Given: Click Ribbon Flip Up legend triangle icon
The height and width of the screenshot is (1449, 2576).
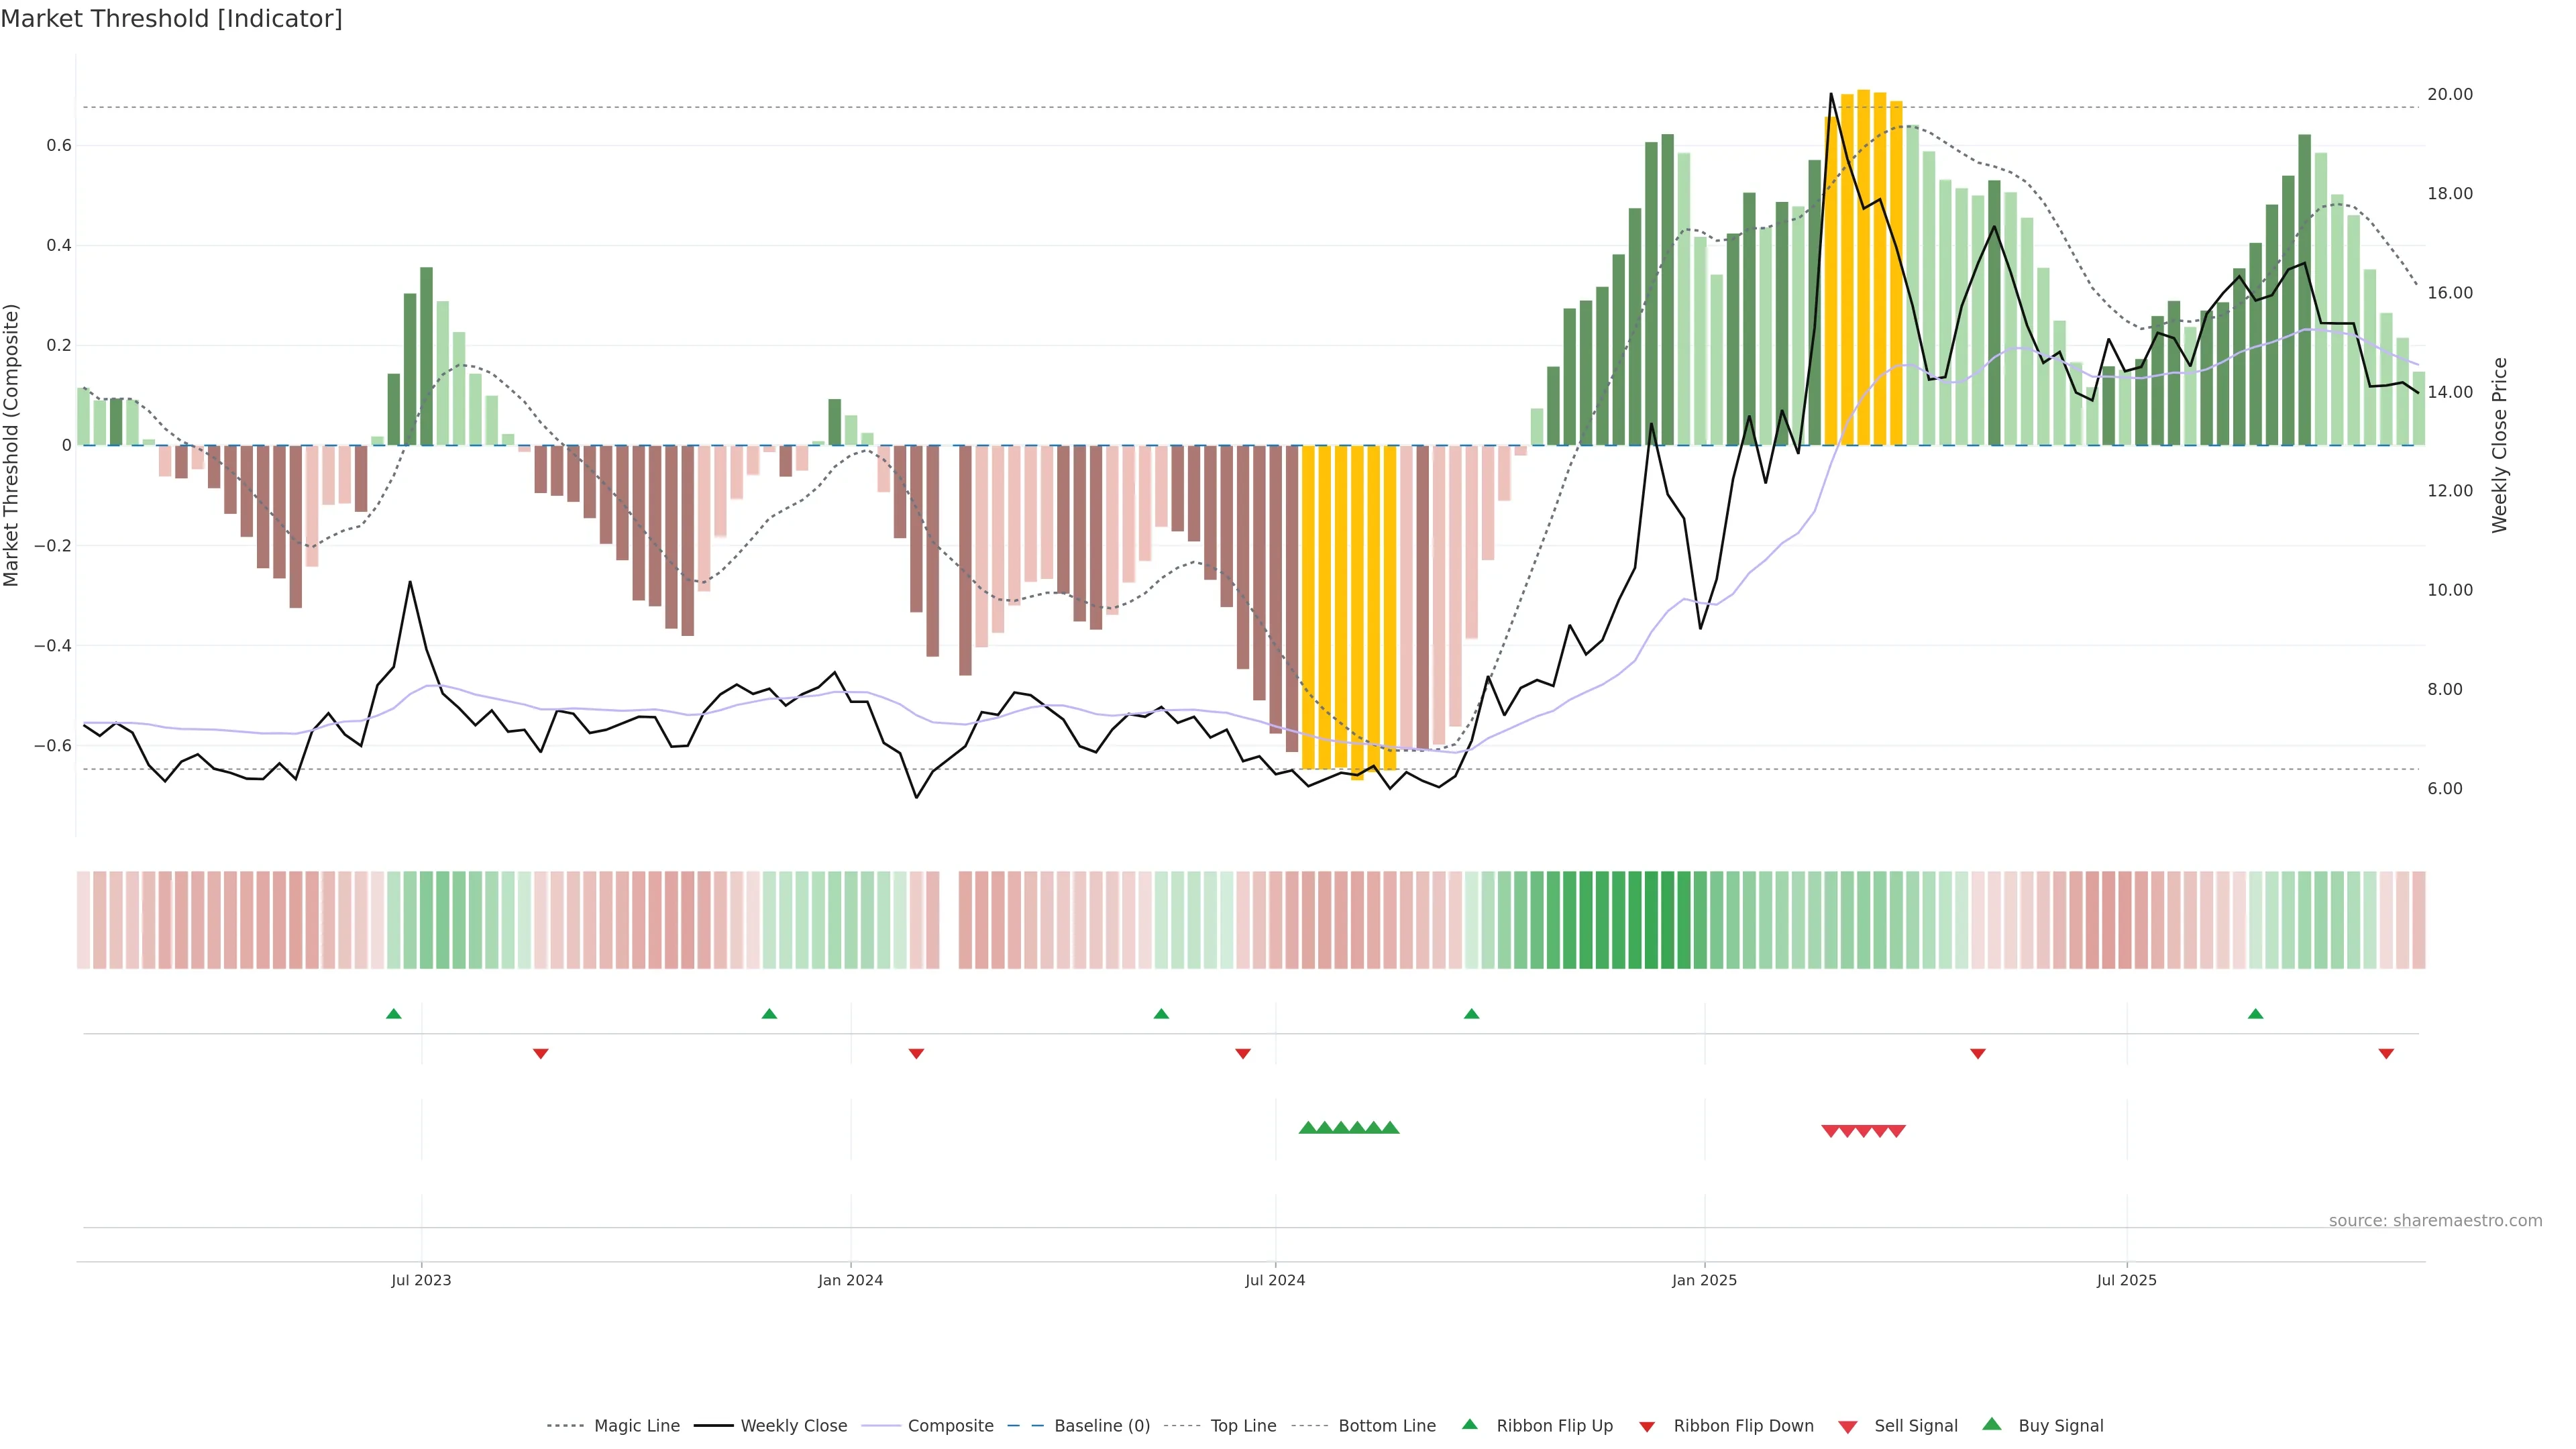Looking at the screenshot, I should point(1469,1424).
